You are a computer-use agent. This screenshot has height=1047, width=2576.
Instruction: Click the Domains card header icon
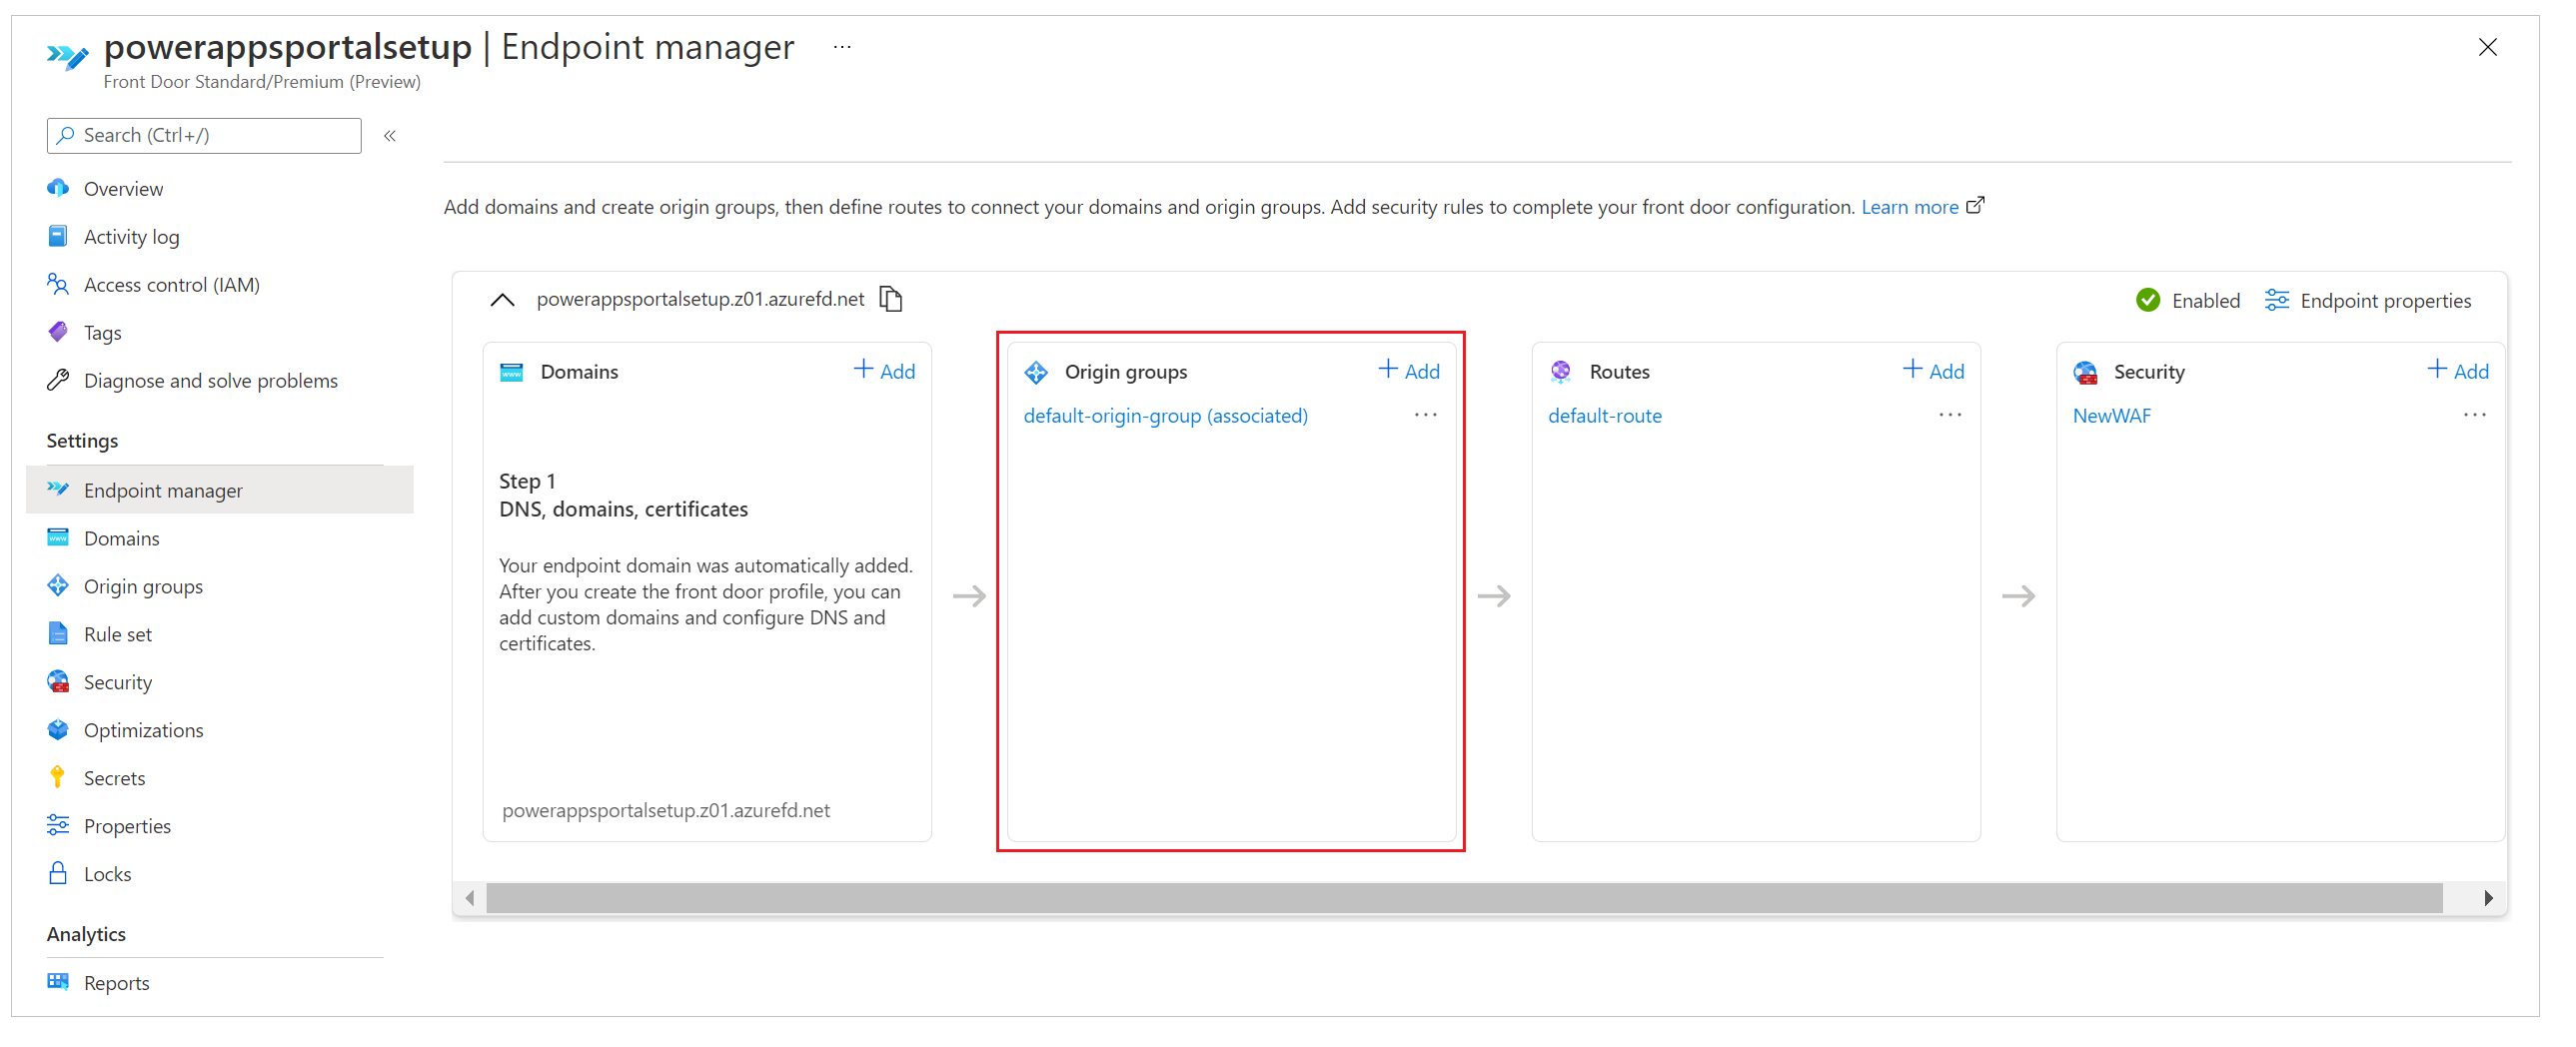pos(512,372)
